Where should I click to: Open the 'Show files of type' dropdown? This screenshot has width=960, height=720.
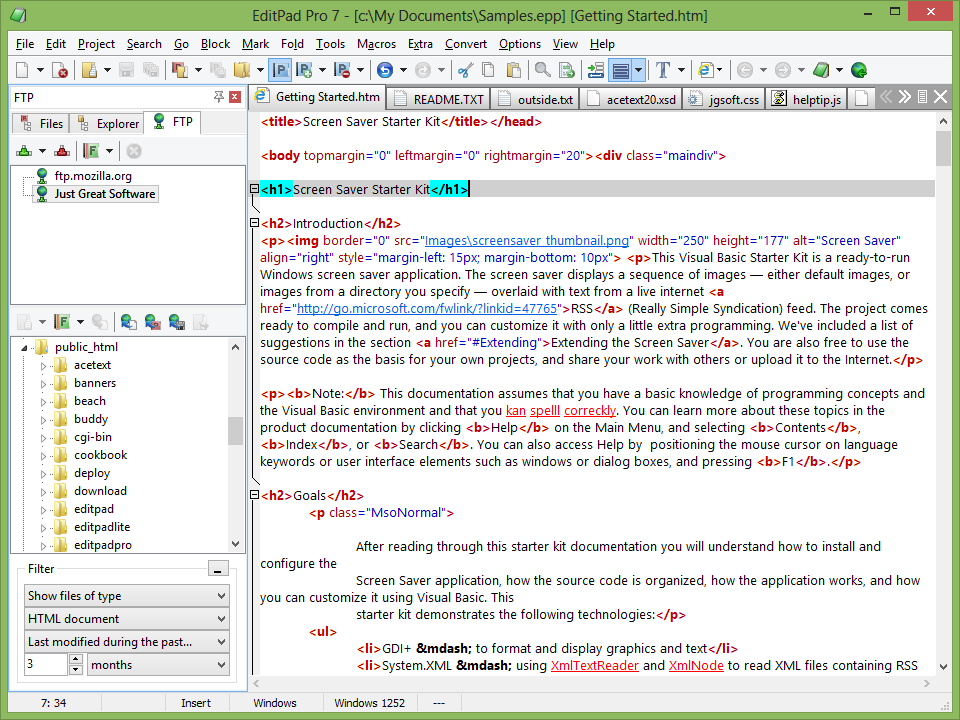click(127, 596)
